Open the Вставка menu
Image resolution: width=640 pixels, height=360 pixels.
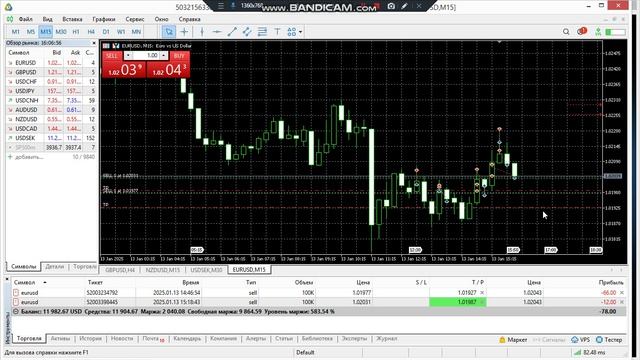coord(72,19)
